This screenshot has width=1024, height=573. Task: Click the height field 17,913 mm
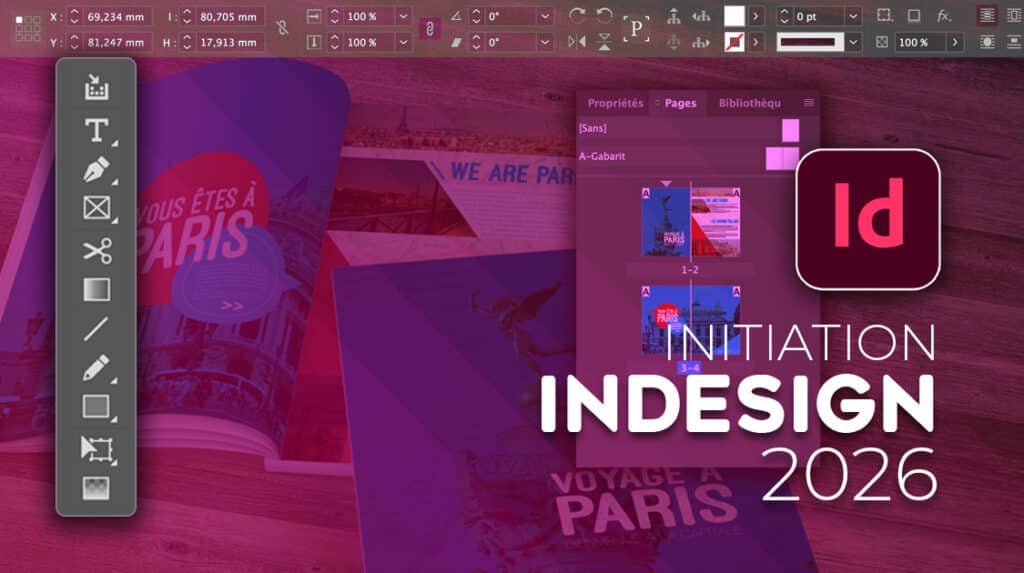(x=229, y=42)
